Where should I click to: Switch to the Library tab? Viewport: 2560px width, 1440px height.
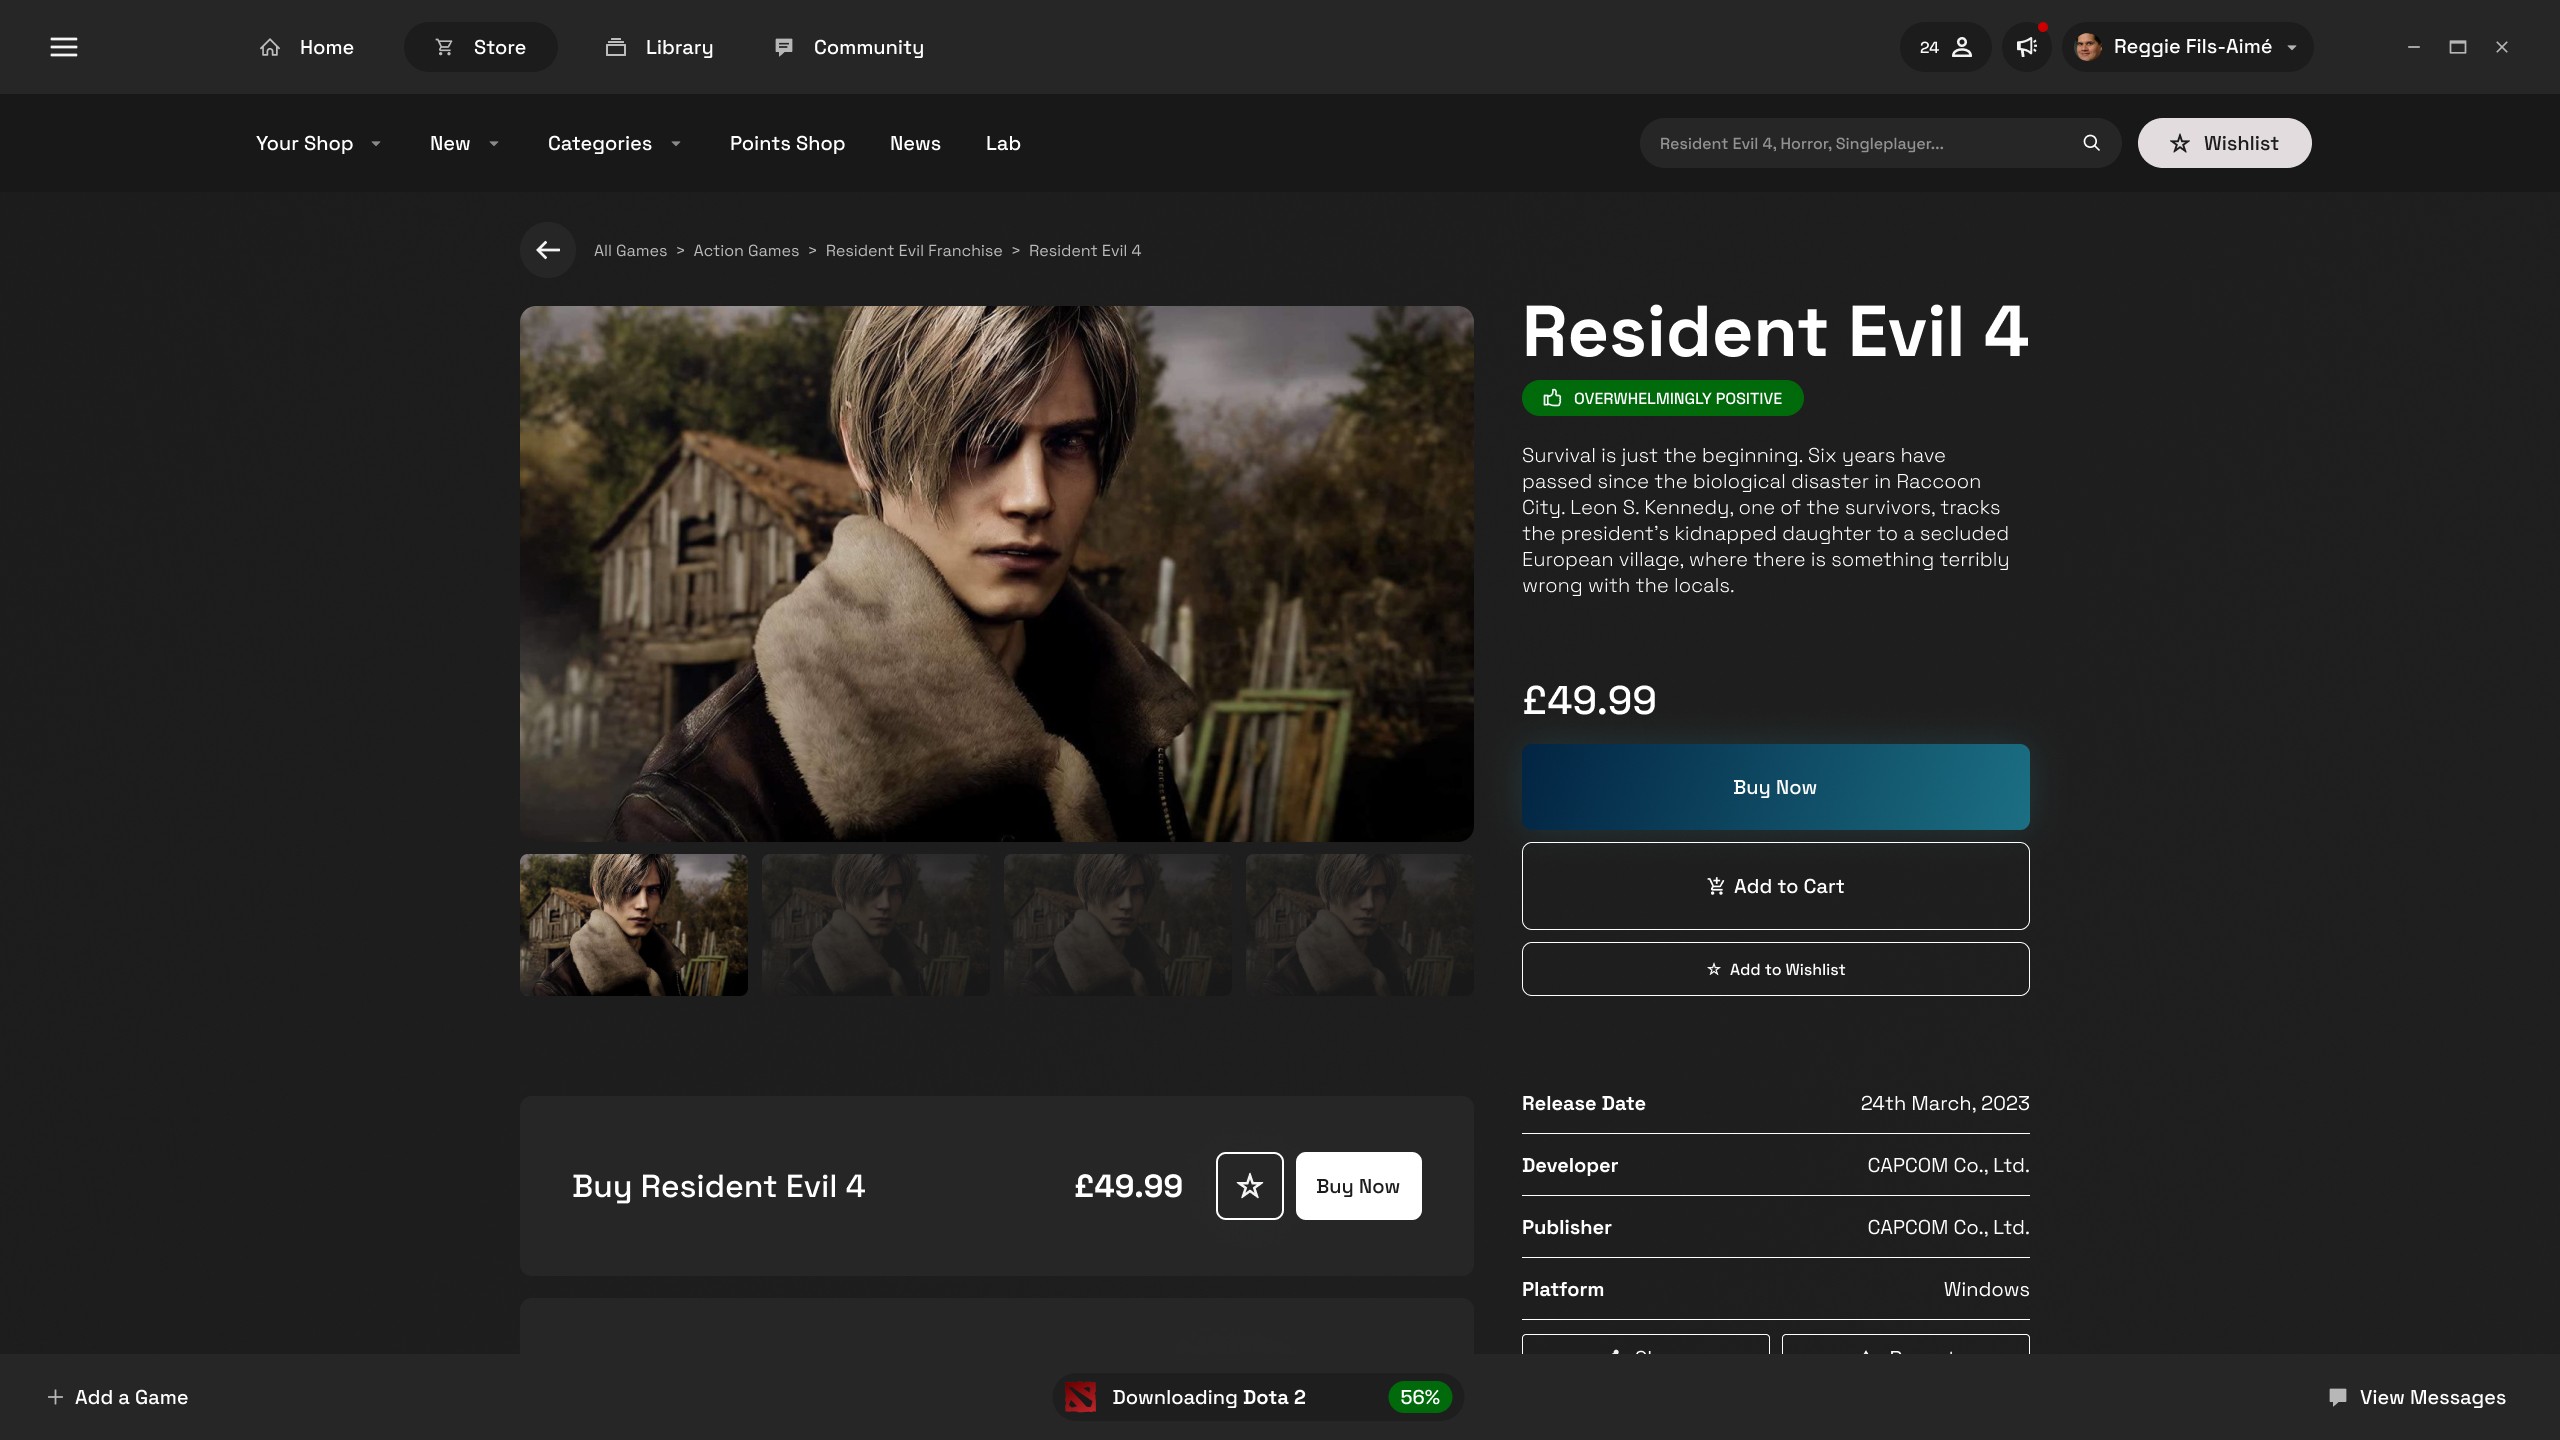(x=659, y=47)
